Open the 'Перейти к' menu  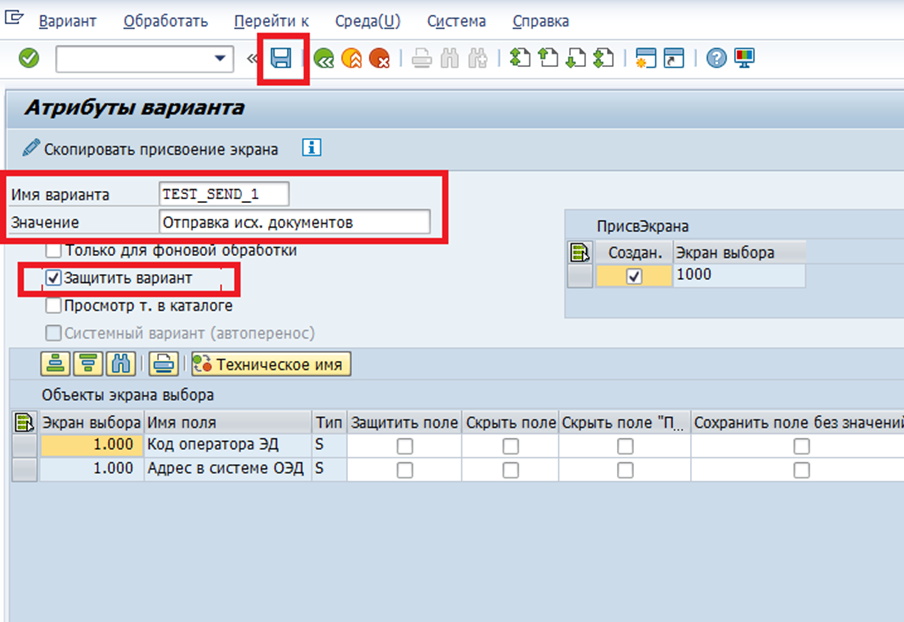point(271,21)
